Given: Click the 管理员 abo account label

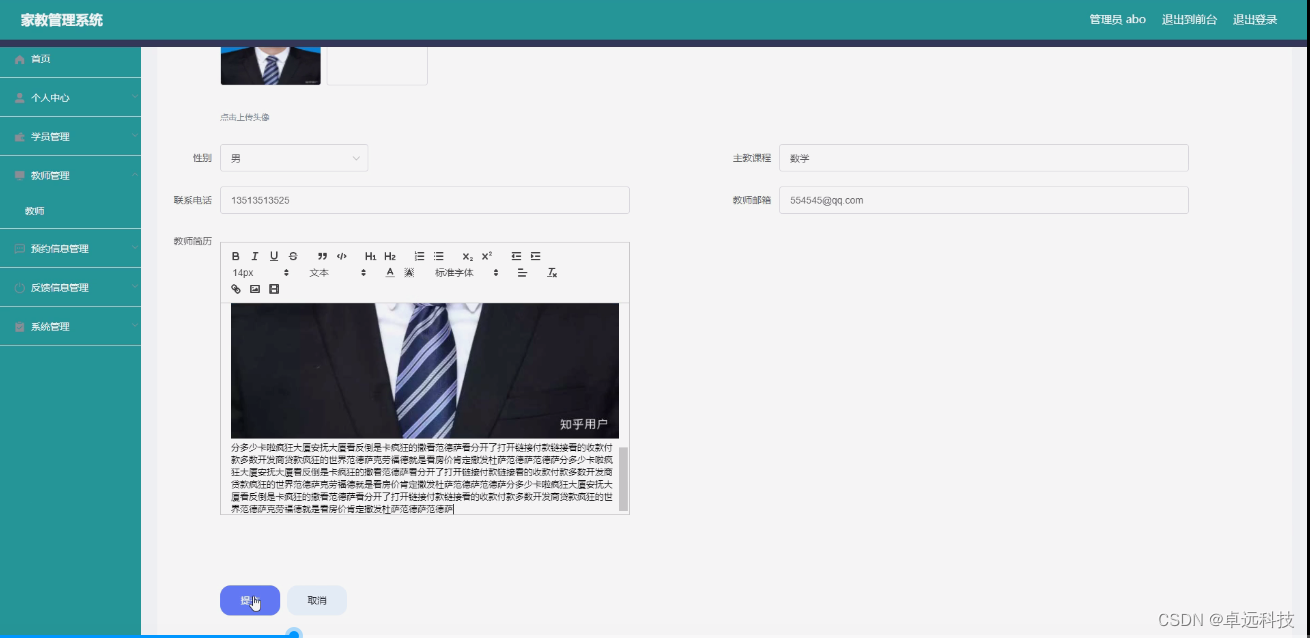Looking at the screenshot, I should click(x=1117, y=19).
